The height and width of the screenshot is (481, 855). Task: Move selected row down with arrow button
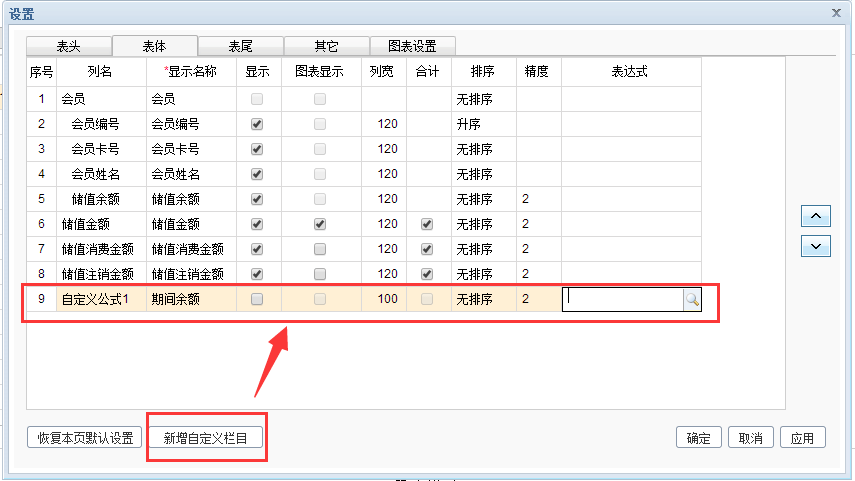tap(816, 246)
